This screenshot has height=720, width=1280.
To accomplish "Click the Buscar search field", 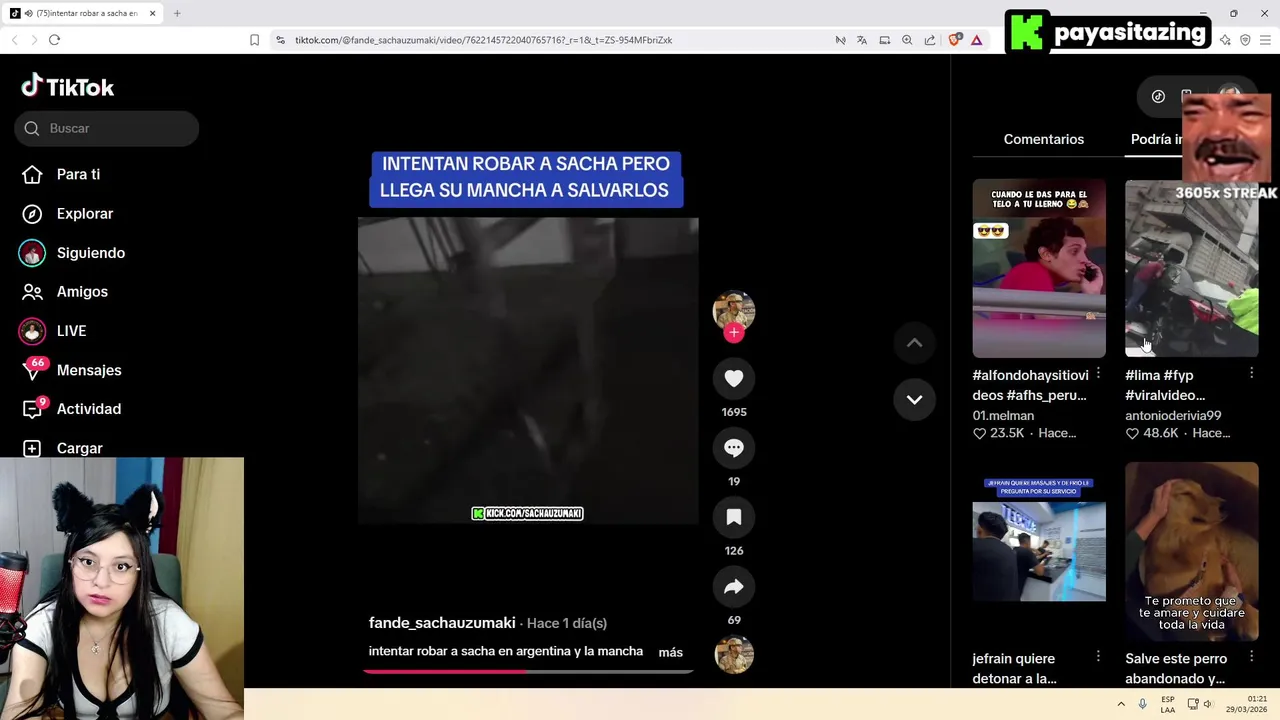I will [107, 128].
